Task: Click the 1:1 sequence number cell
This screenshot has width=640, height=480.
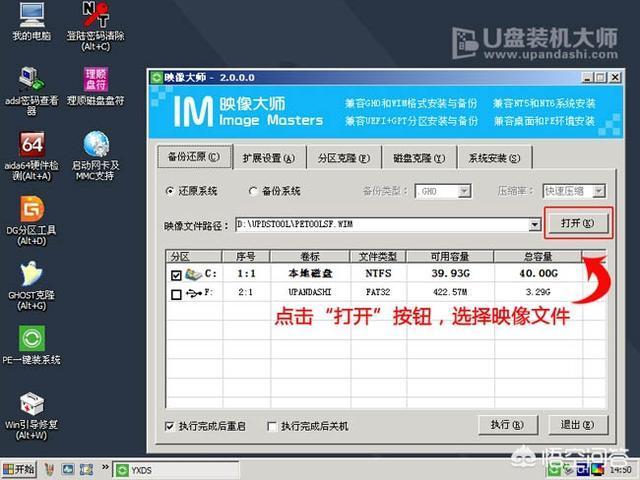Action: (x=246, y=273)
